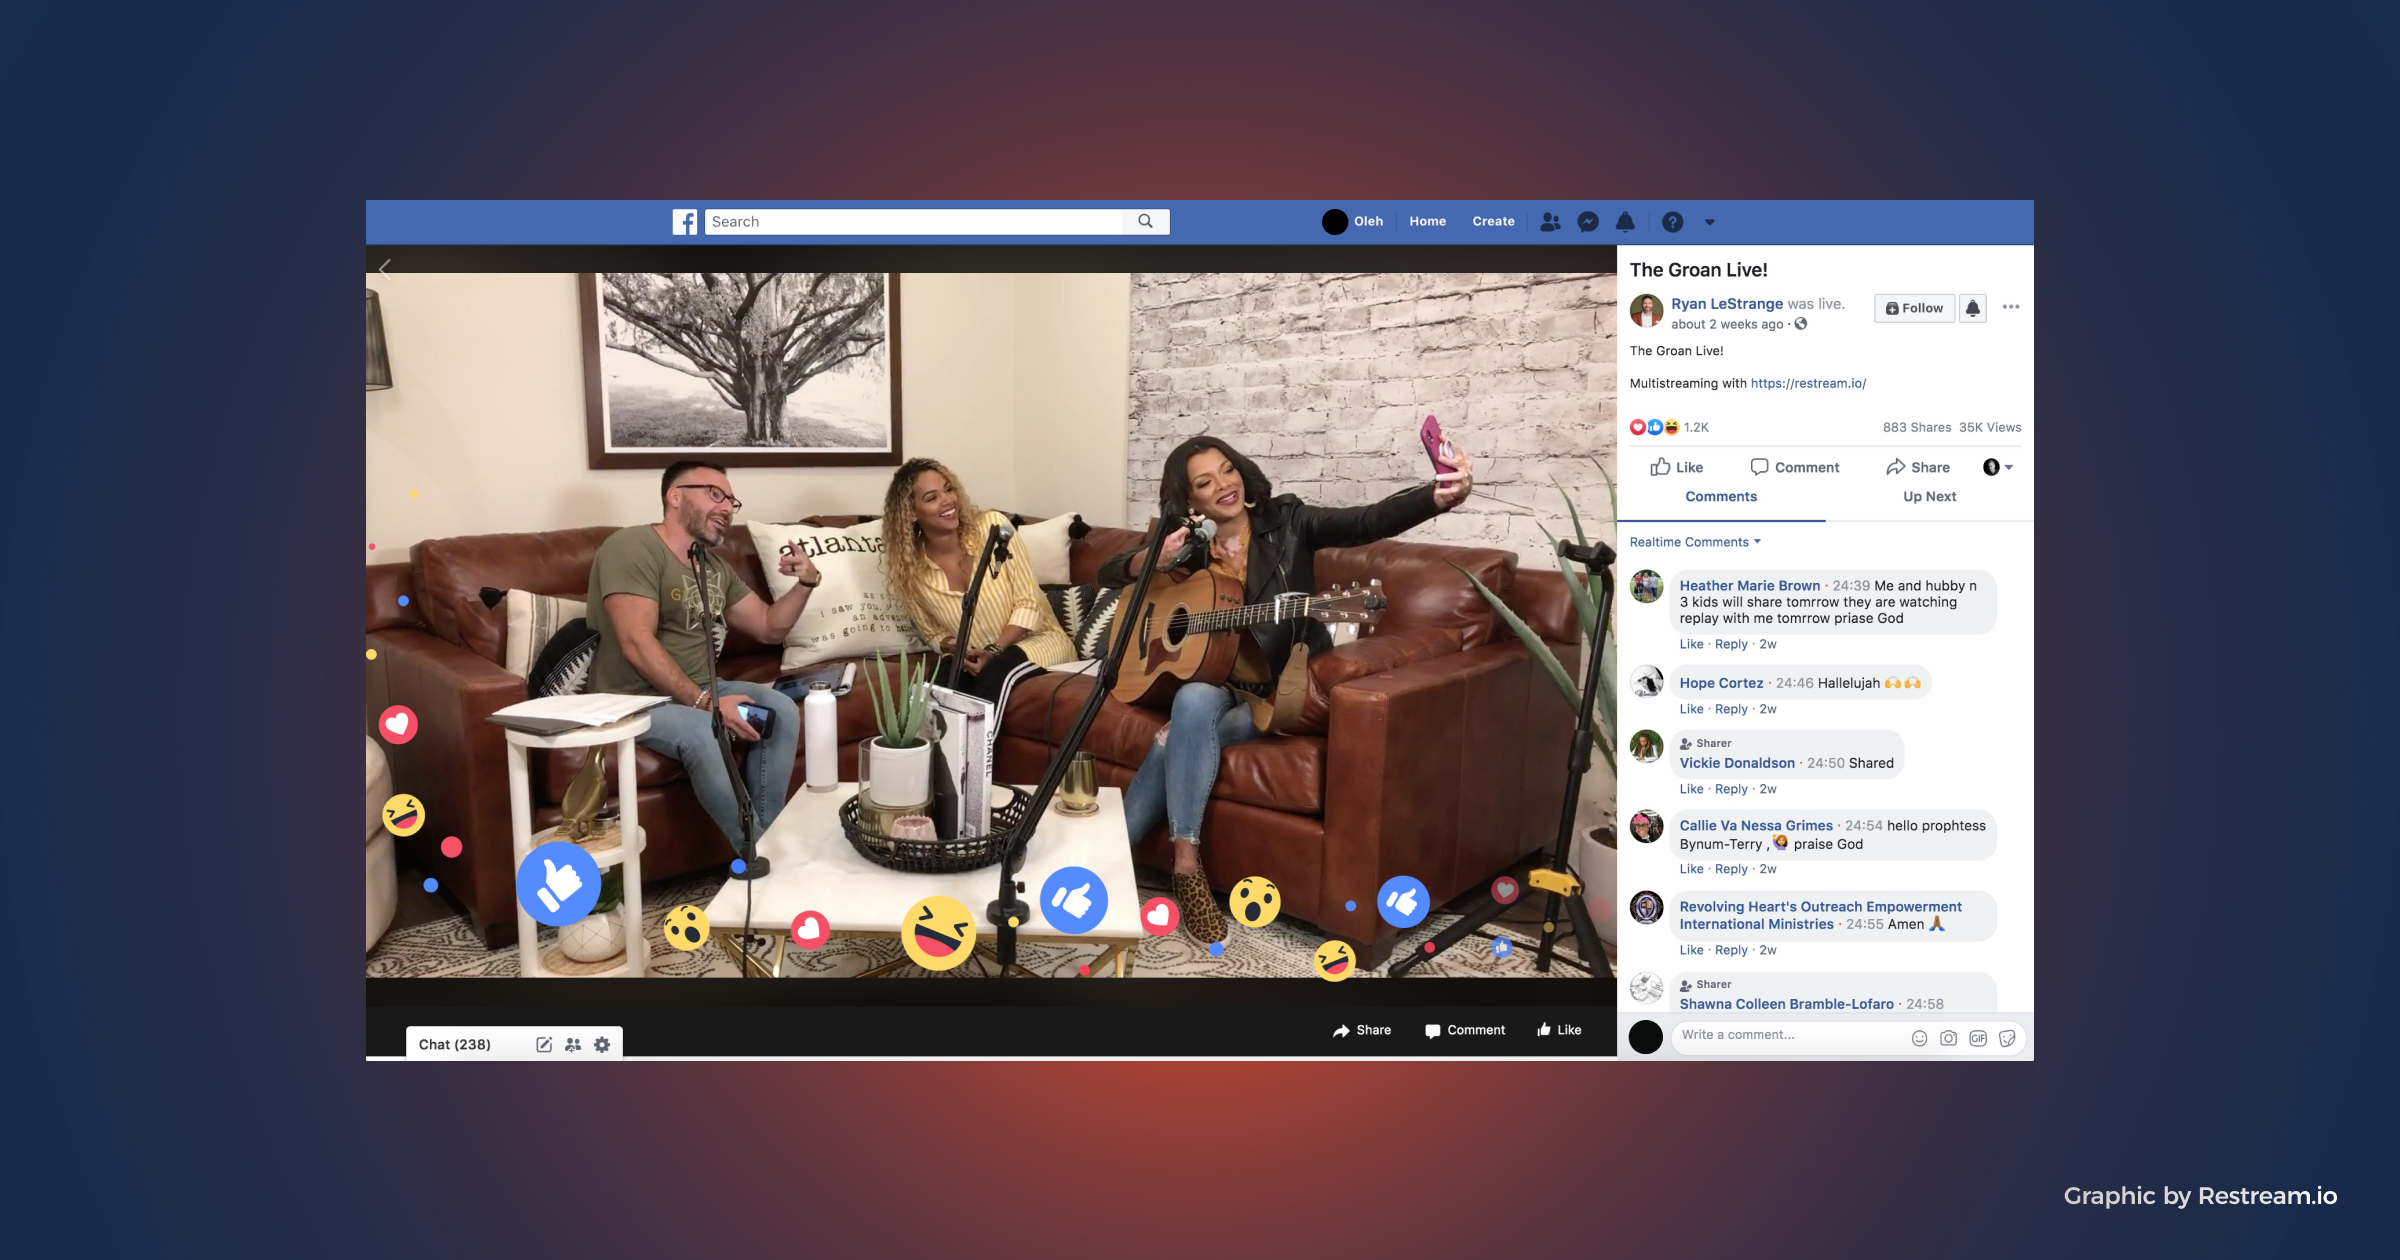Open the Friend Requests icon
The width and height of the screenshot is (2400, 1260).
point(1550,222)
